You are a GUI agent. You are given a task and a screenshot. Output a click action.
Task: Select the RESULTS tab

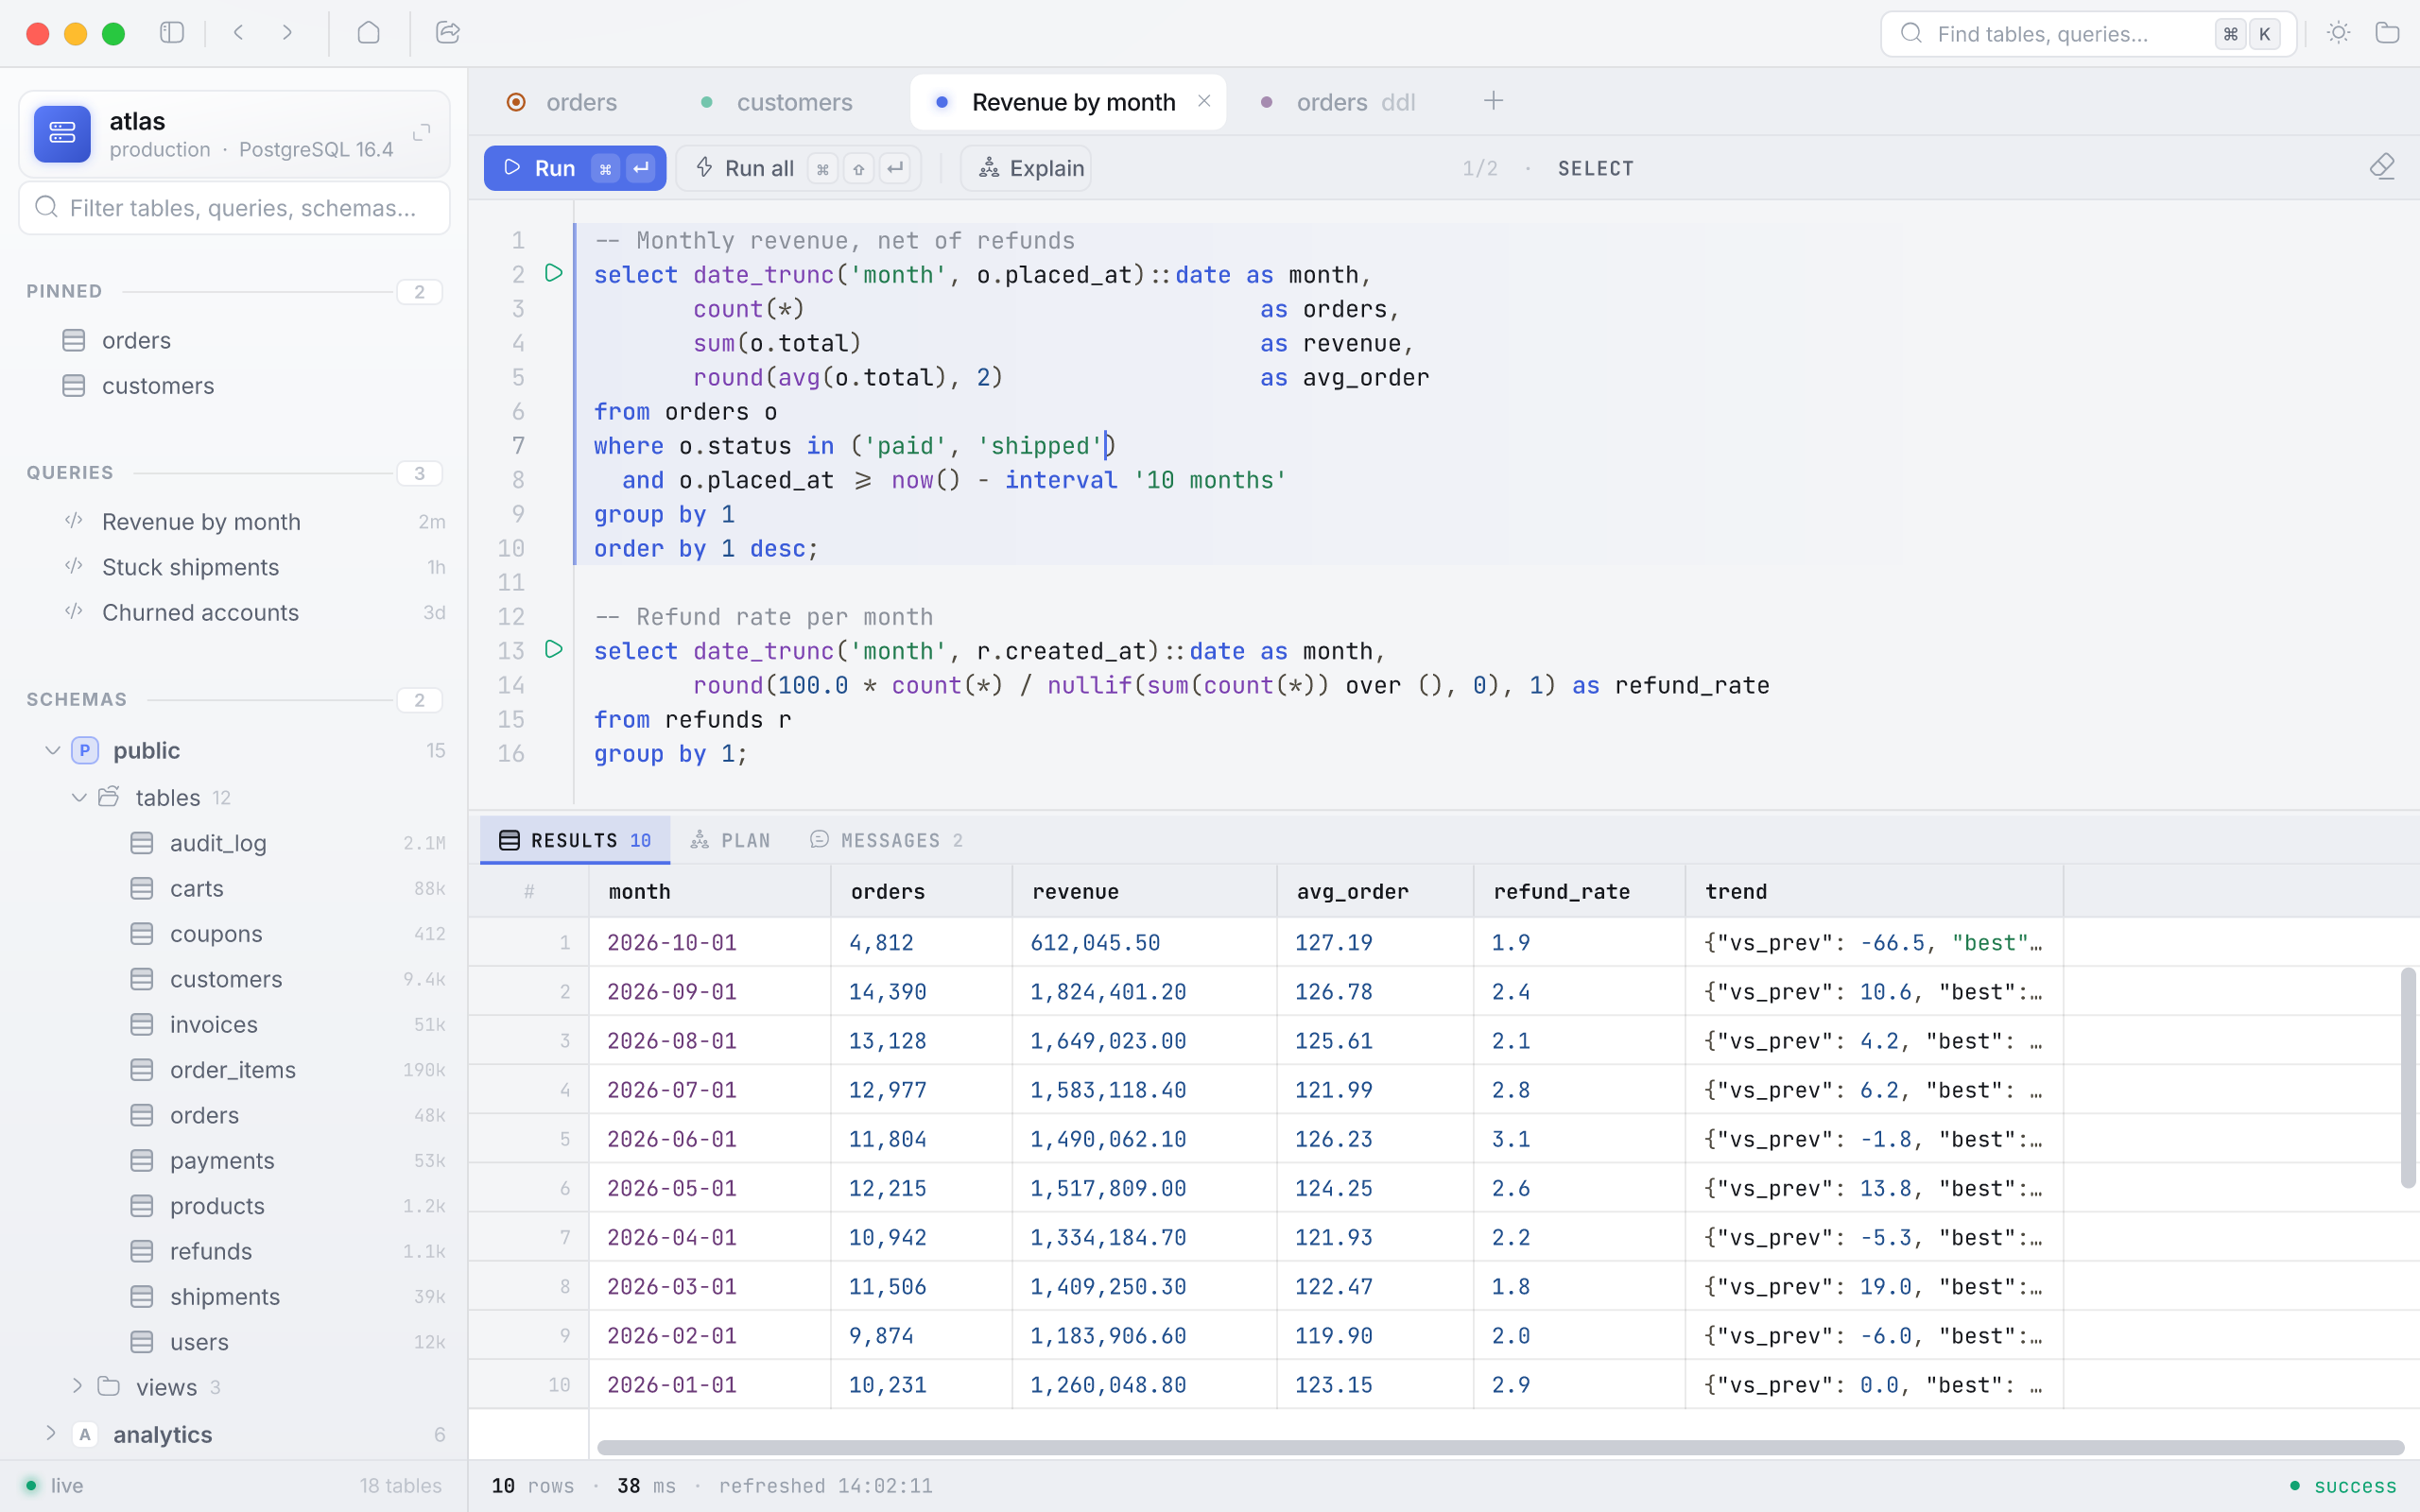point(575,840)
